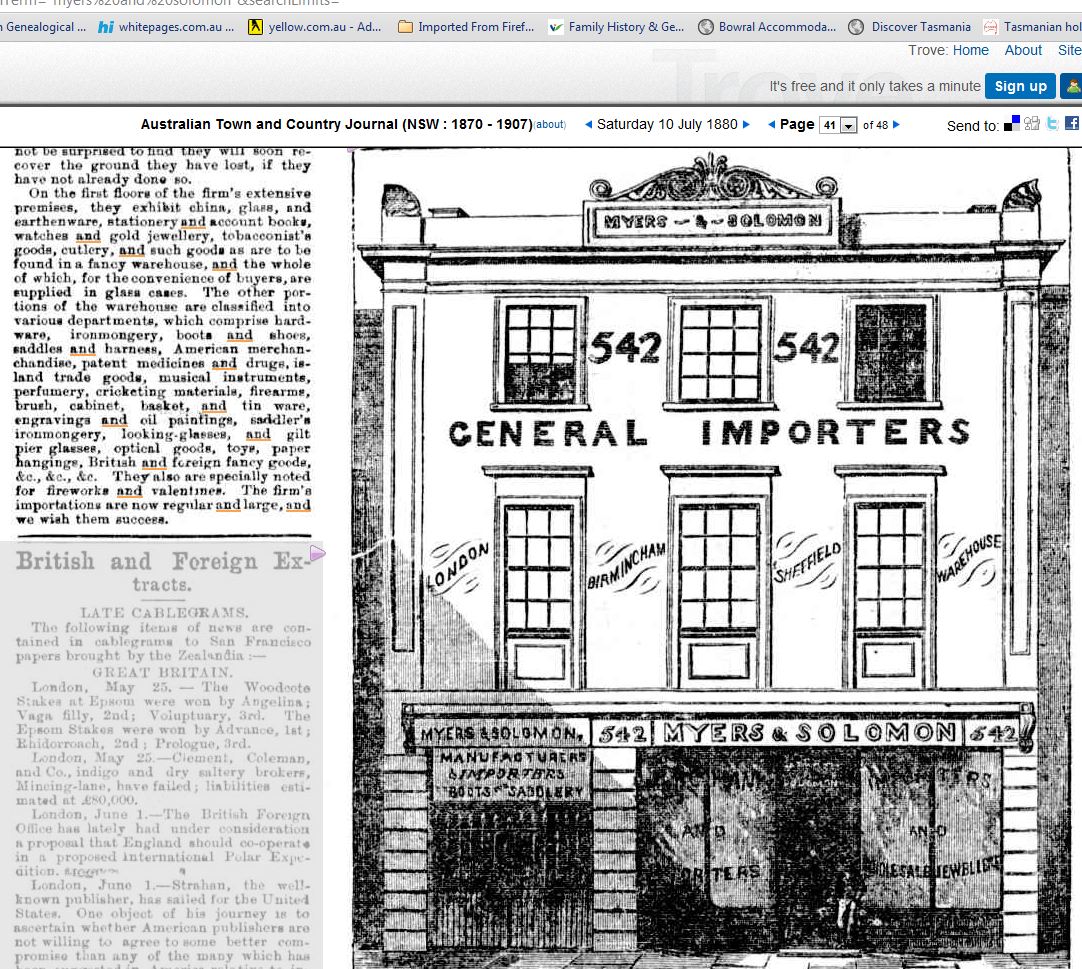The width and height of the screenshot is (1082, 969).
Task: Open the Family History & Ge... bookmark label
Action: click(627, 27)
